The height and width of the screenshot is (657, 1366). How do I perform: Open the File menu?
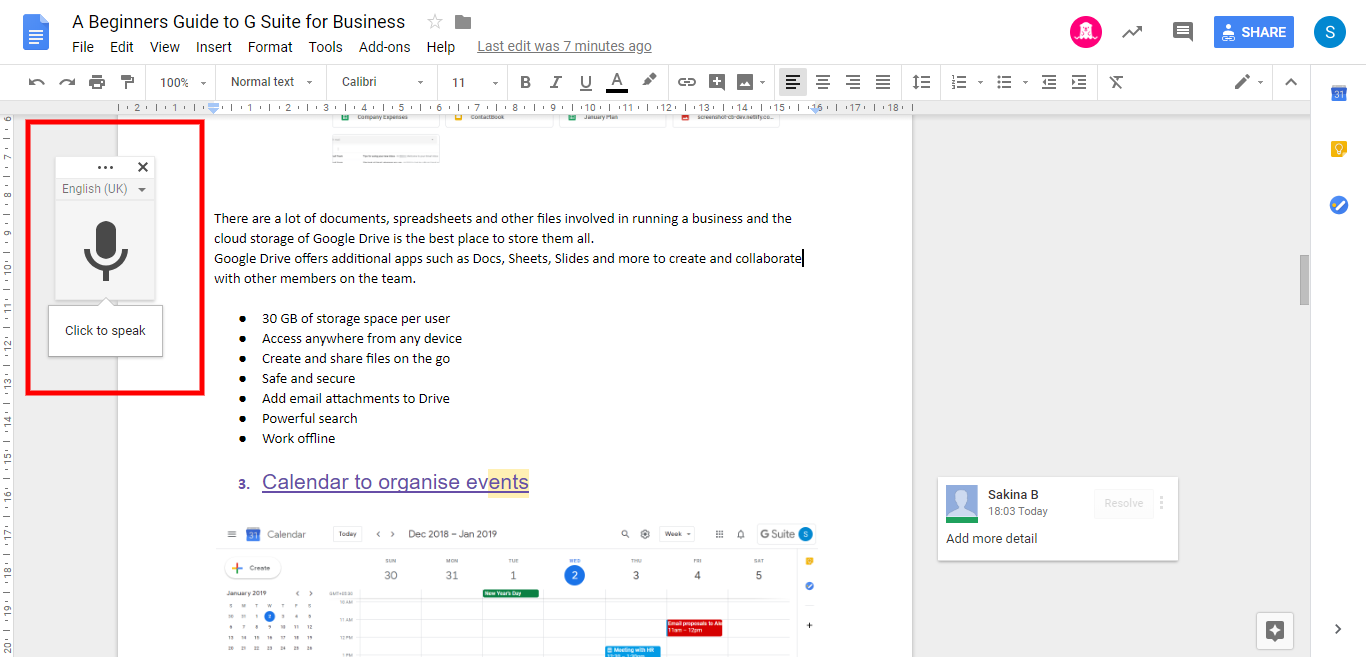coord(83,47)
